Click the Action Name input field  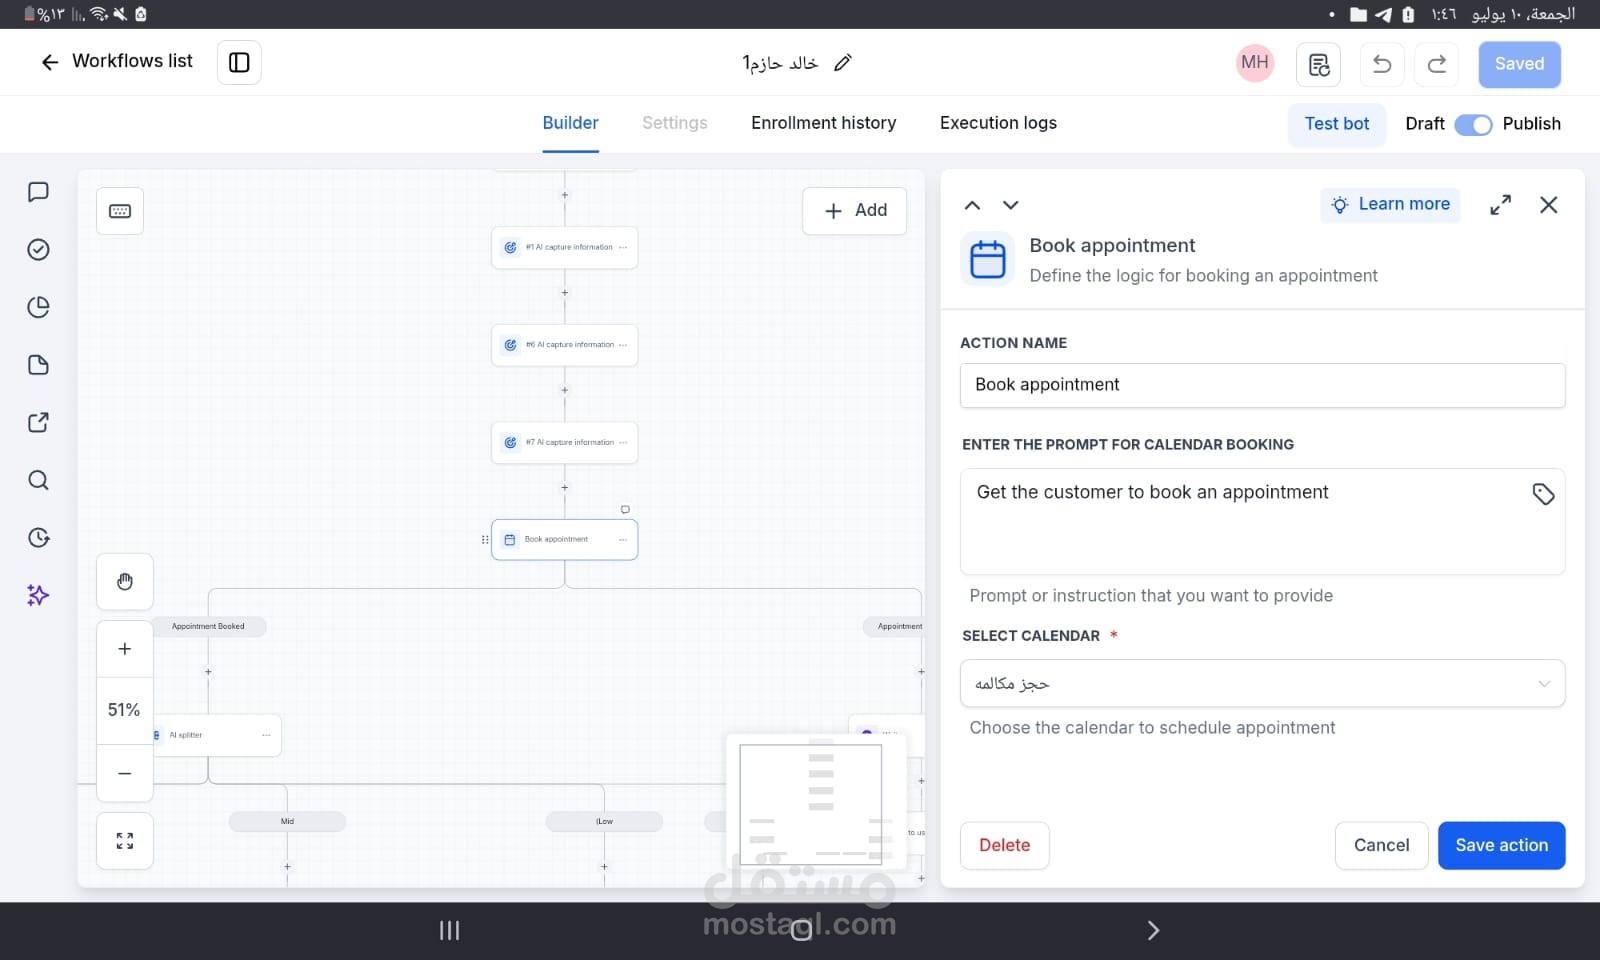[1262, 385]
